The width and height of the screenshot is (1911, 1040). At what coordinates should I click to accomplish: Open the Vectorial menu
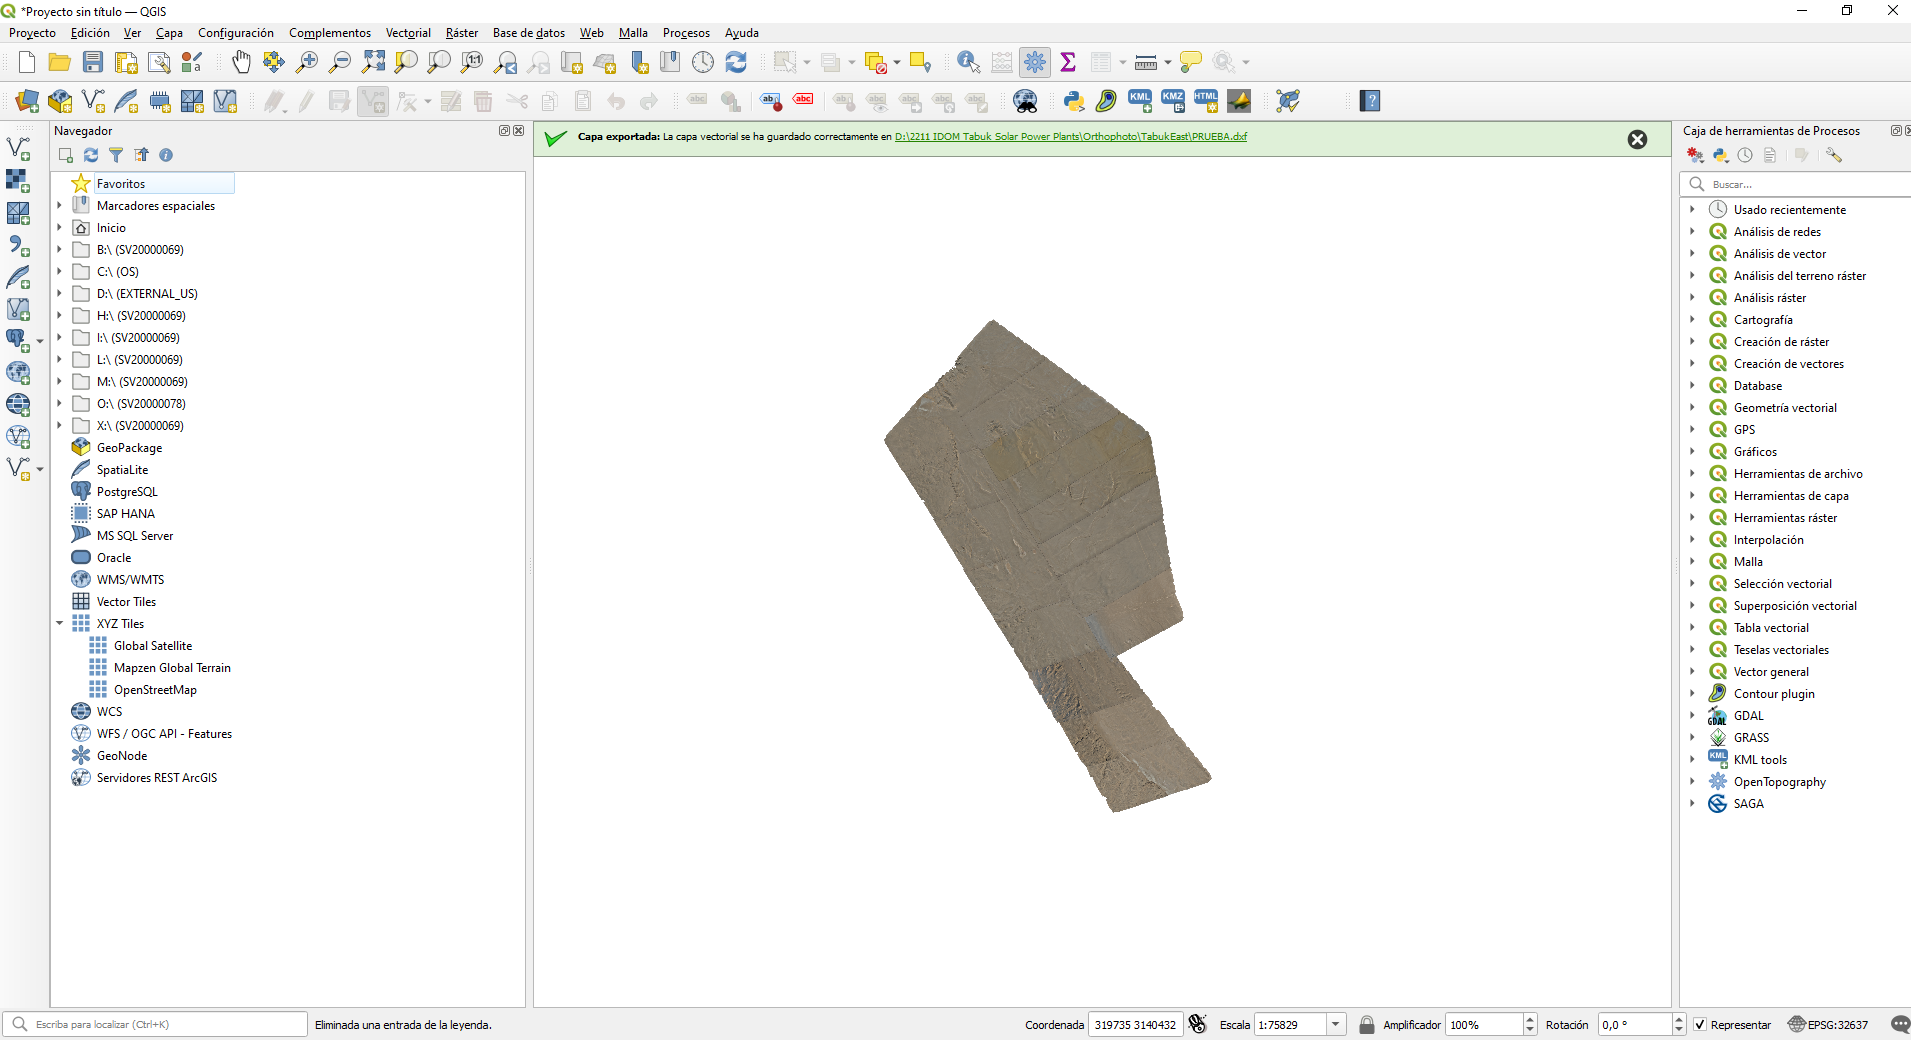[x=407, y=33]
